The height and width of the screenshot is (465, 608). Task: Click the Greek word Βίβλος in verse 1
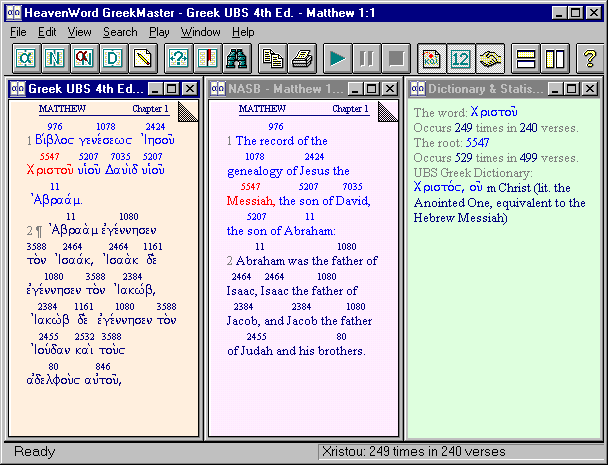[54, 140]
